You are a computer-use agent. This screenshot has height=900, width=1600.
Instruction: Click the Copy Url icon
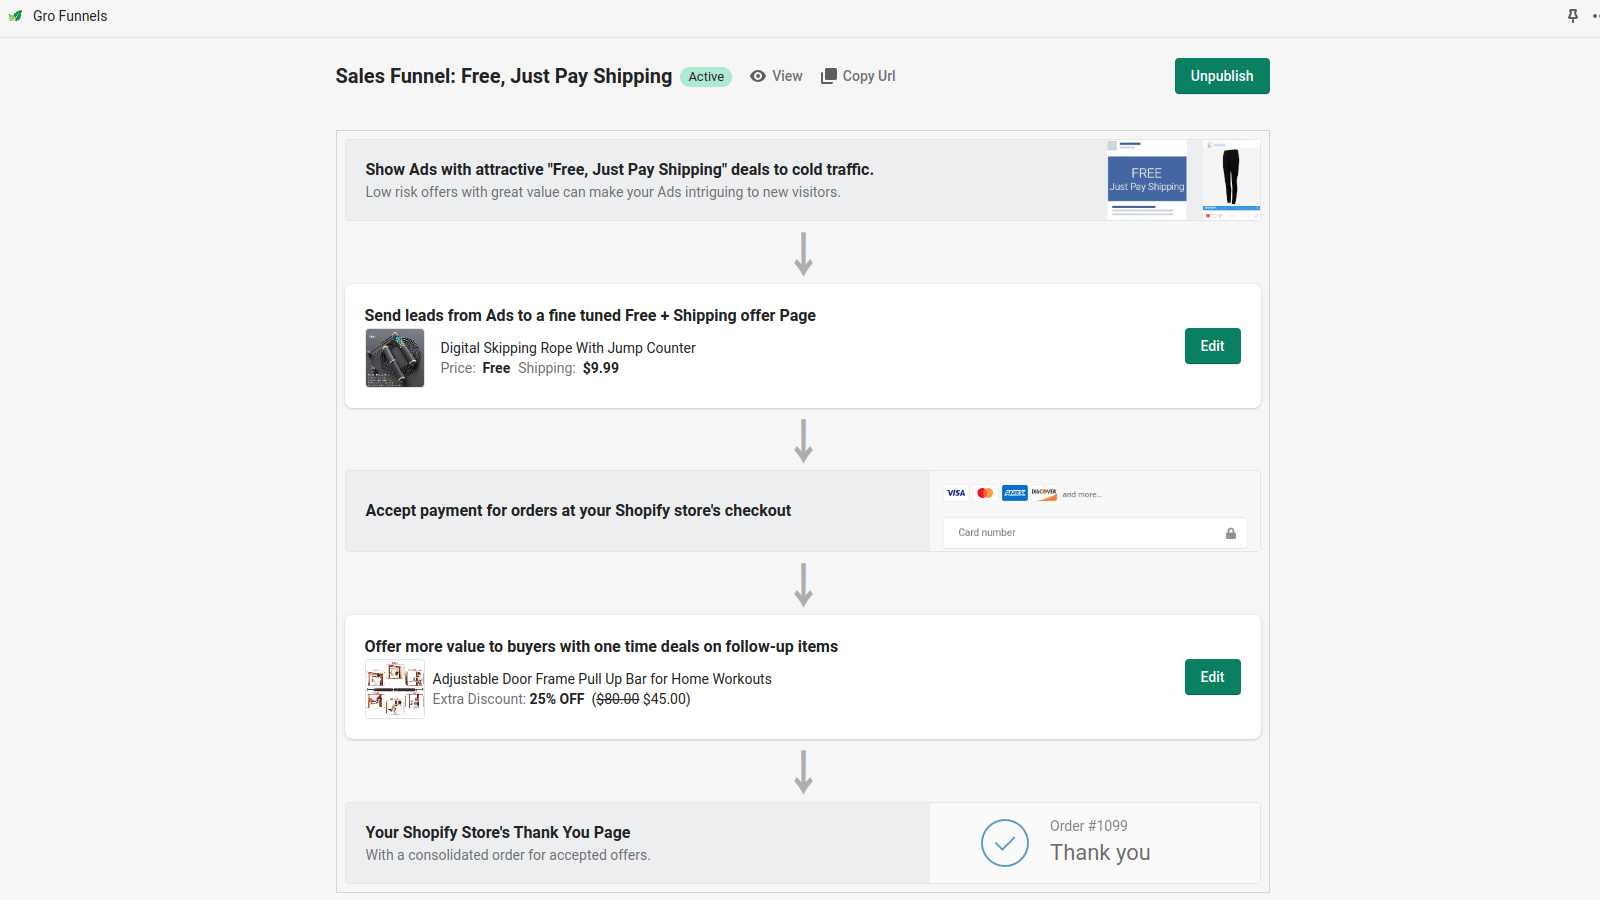point(828,75)
